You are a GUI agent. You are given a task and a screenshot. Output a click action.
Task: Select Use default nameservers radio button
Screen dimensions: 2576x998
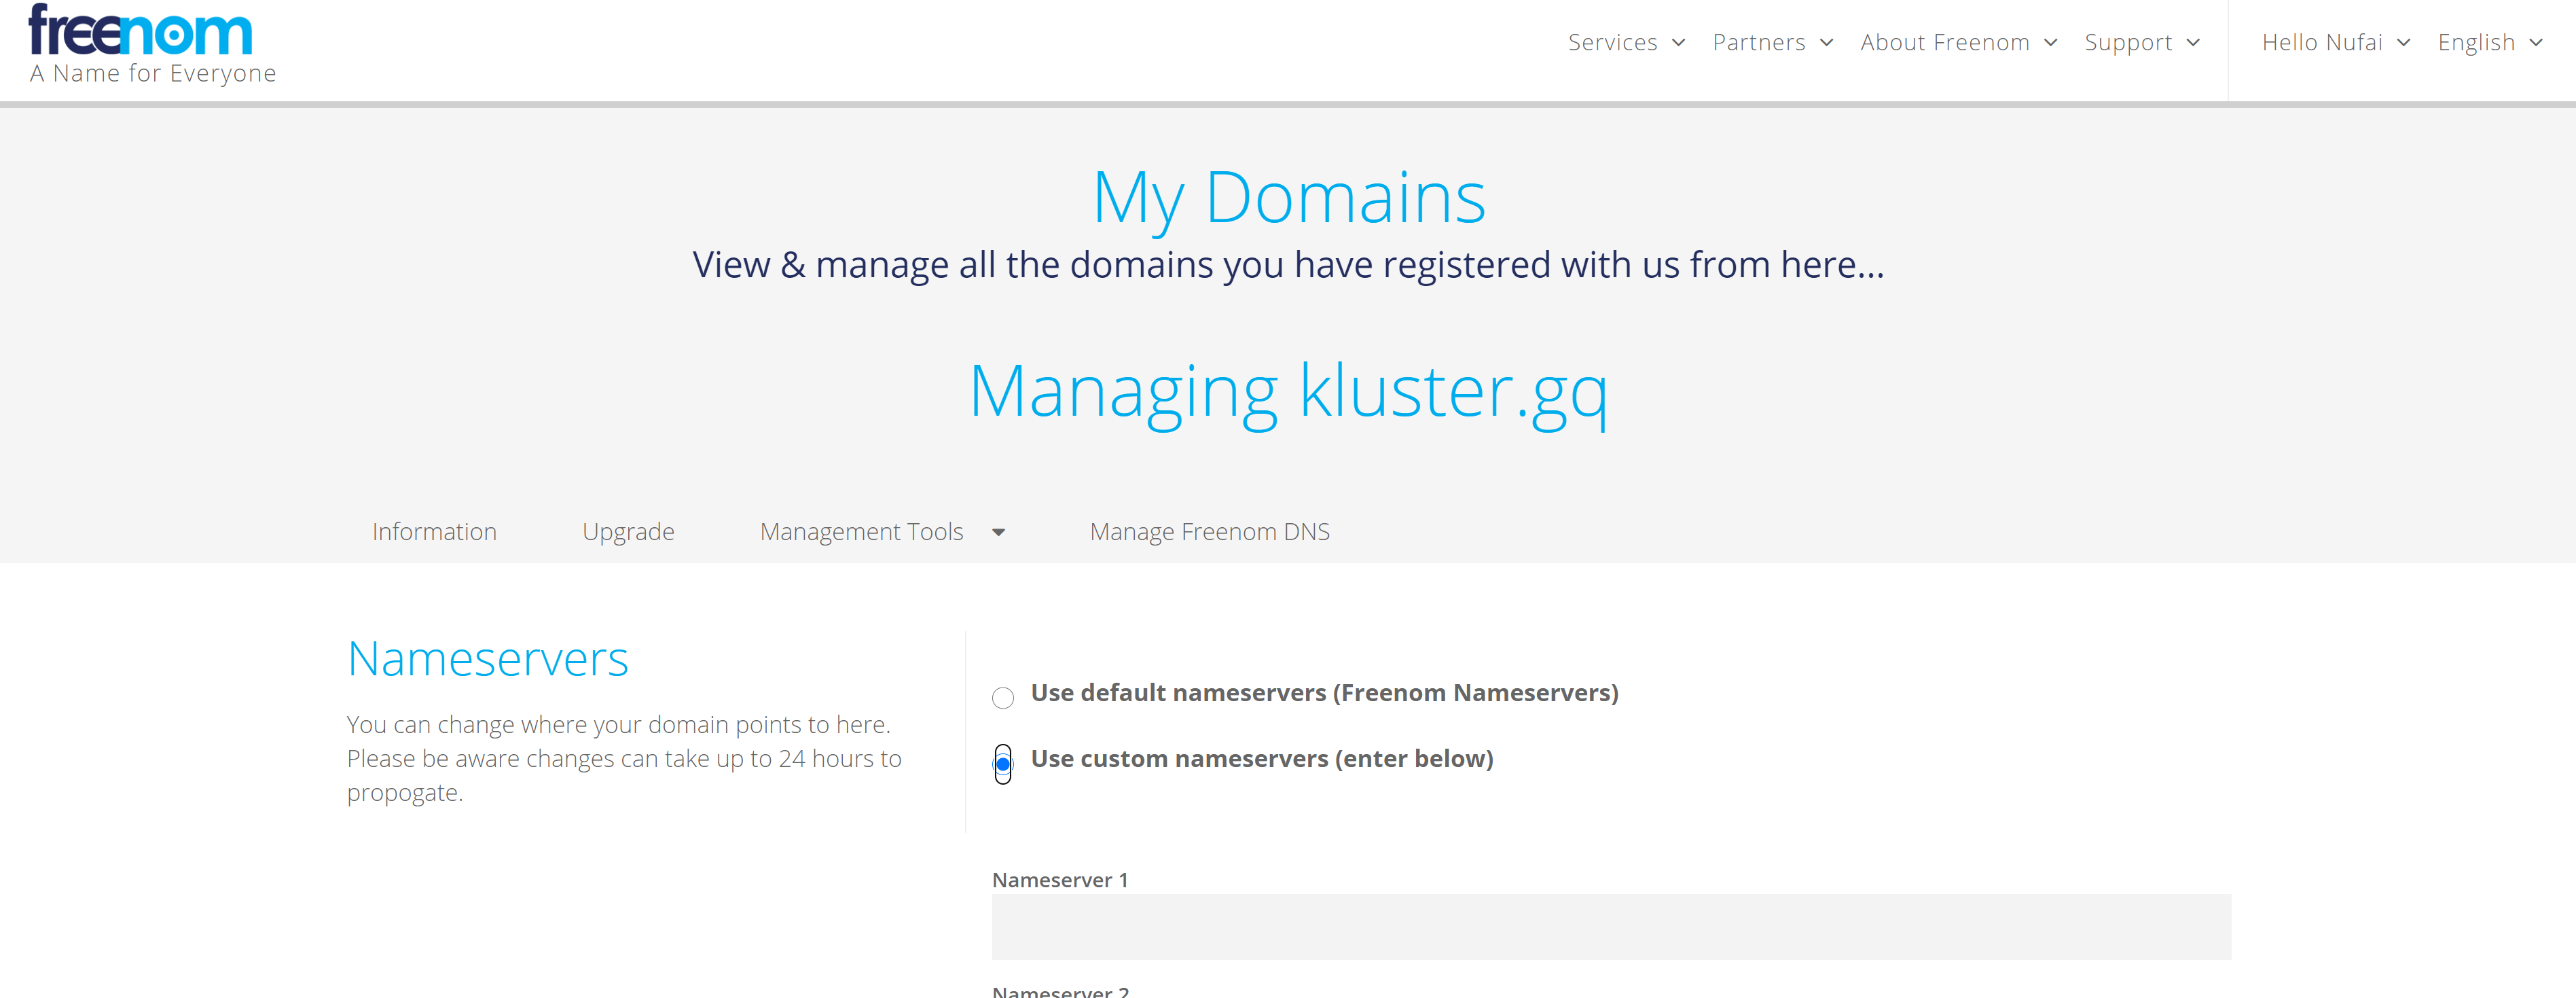pyautogui.click(x=1003, y=698)
